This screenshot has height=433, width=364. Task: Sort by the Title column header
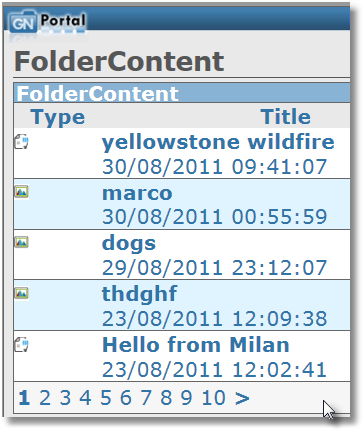[286, 117]
